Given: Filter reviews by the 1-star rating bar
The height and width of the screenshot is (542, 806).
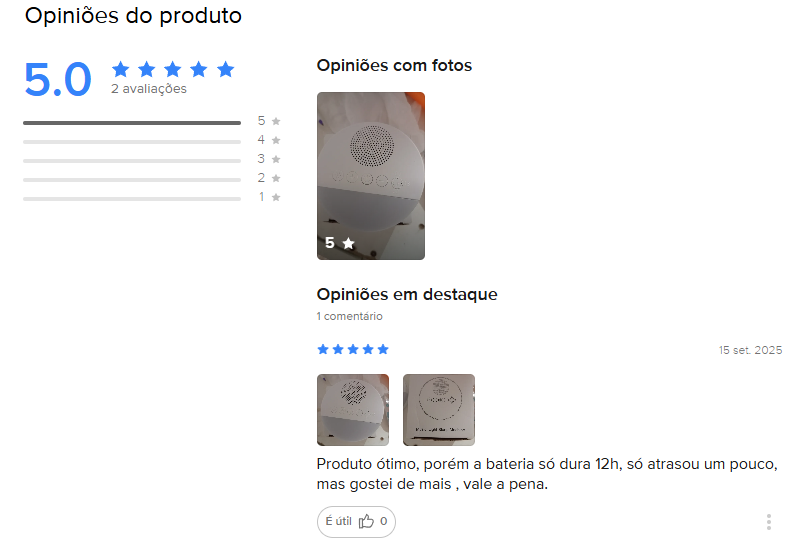Looking at the screenshot, I should pos(132,198).
